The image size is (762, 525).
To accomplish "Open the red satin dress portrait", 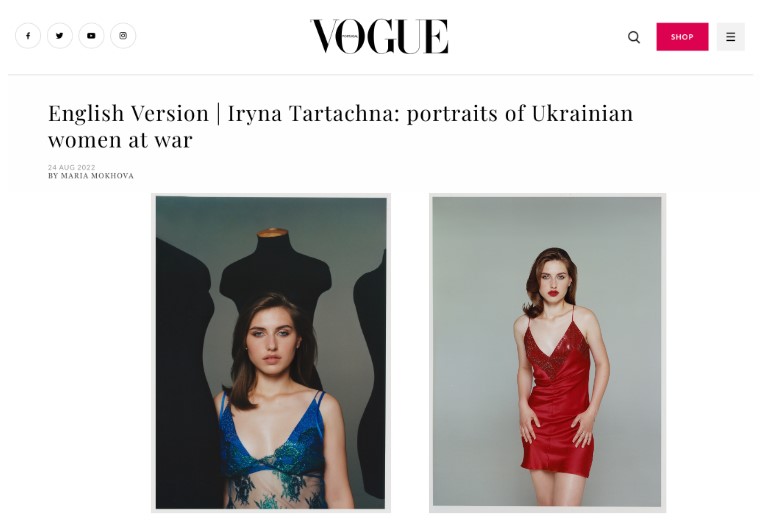I will pos(547,353).
